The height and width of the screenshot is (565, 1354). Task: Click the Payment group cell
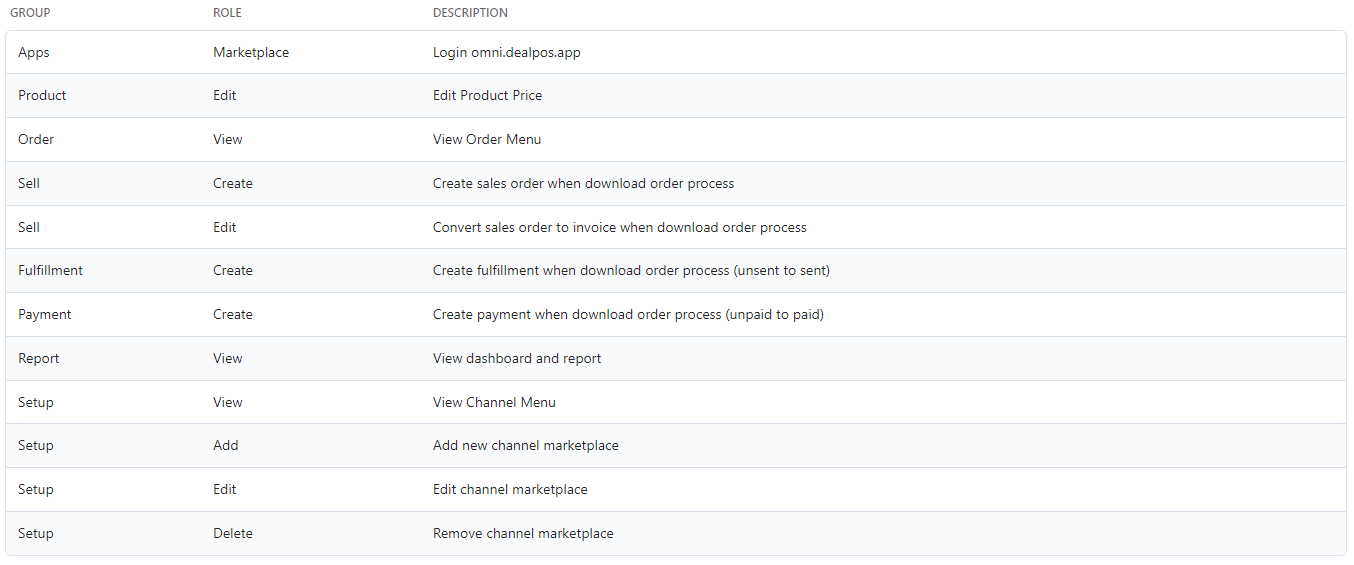[x=45, y=314]
